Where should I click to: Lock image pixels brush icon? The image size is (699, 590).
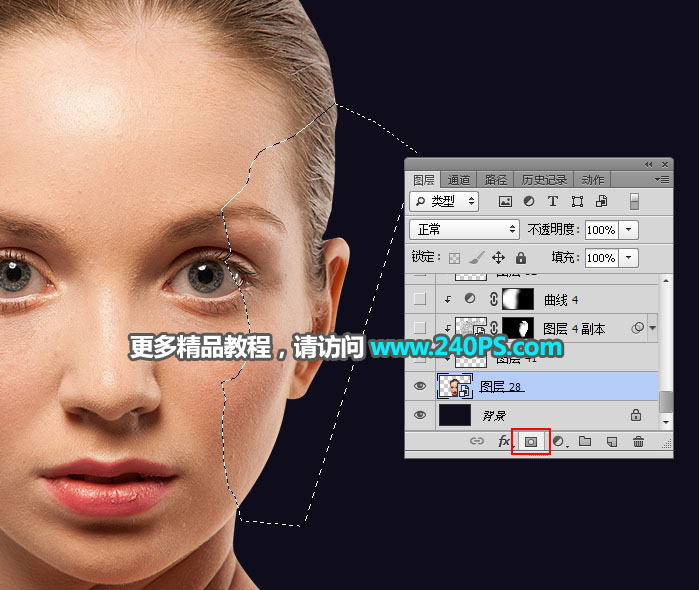point(477,257)
